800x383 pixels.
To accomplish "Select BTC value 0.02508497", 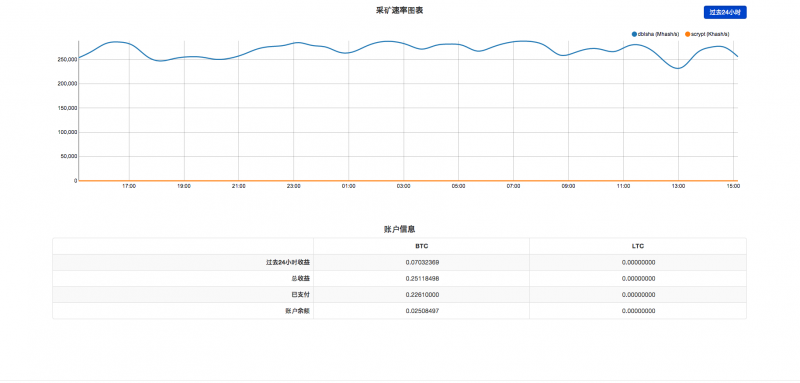I will click(x=422, y=311).
